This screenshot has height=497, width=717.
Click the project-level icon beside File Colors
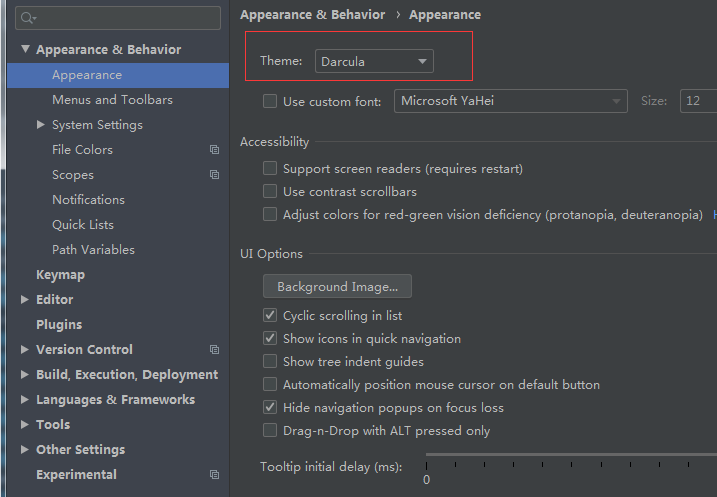pyautogui.click(x=214, y=150)
